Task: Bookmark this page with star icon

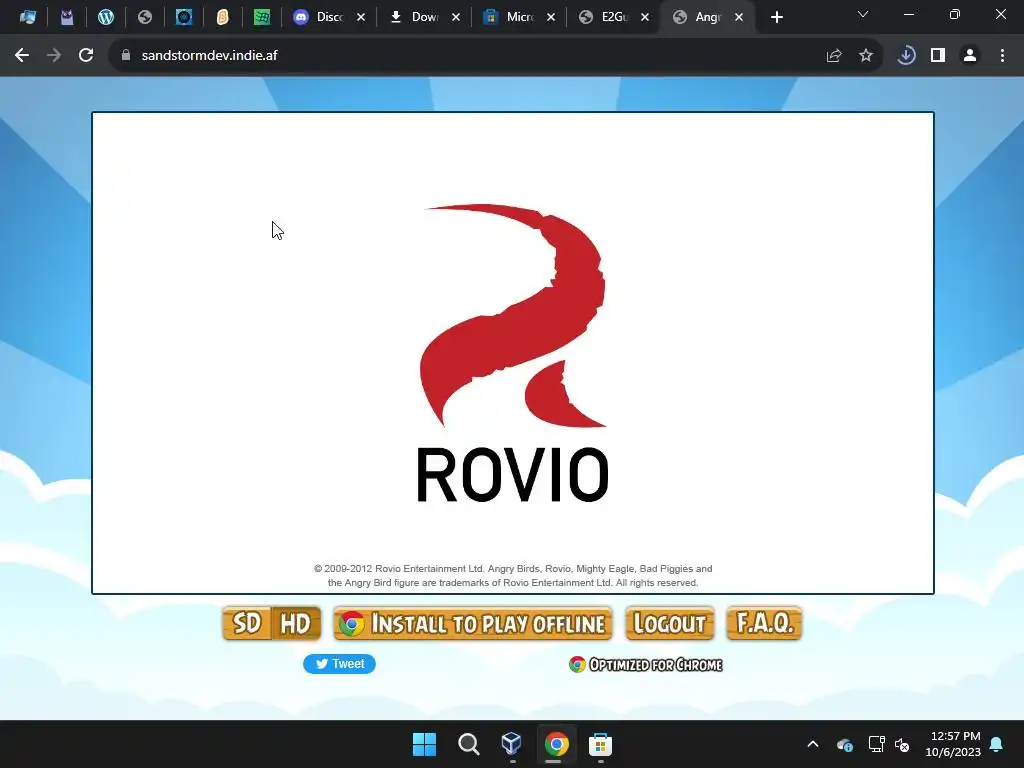Action: (866, 56)
